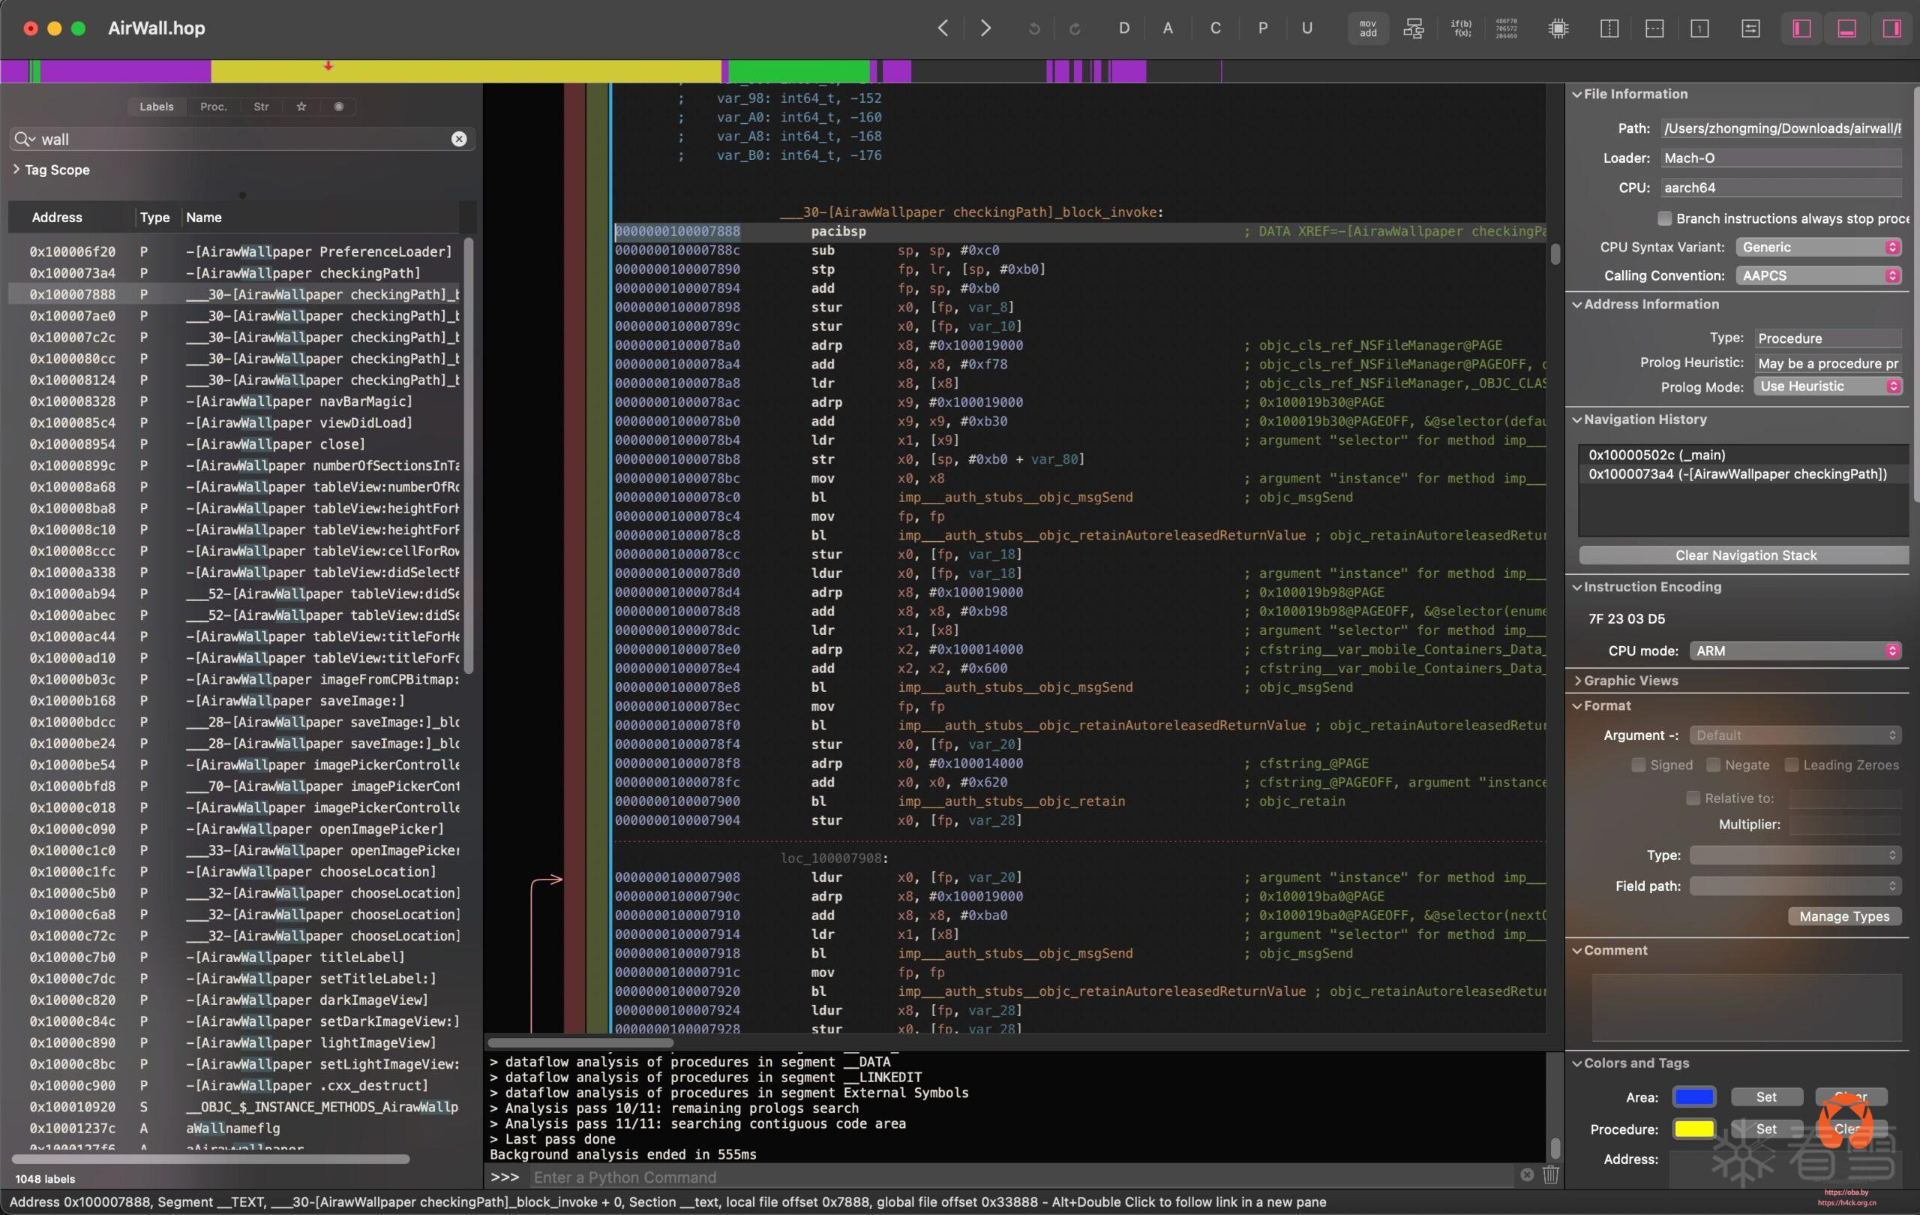
Task: Open hexadecimal view mode
Action: (x=1506, y=29)
